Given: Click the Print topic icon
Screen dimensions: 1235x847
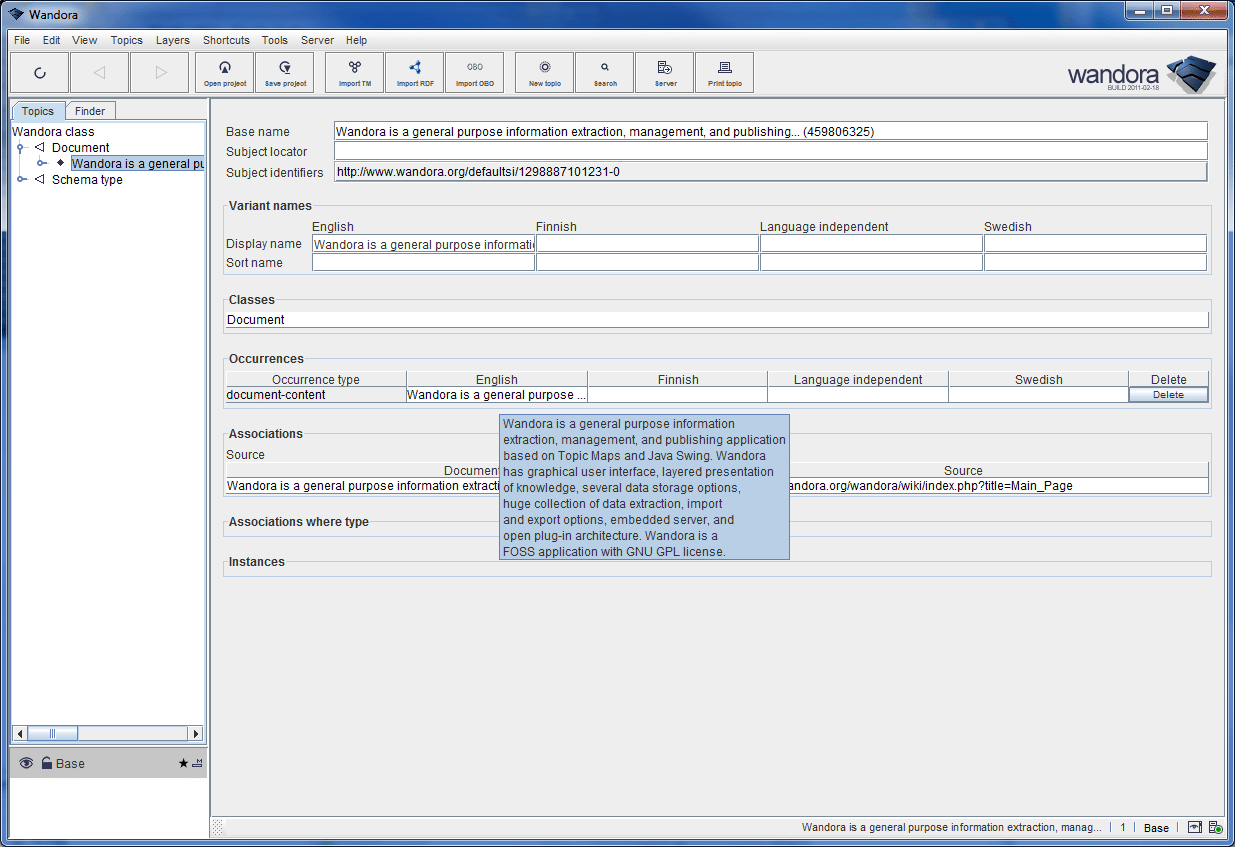Looking at the screenshot, I should pyautogui.click(x=725, y=72).
